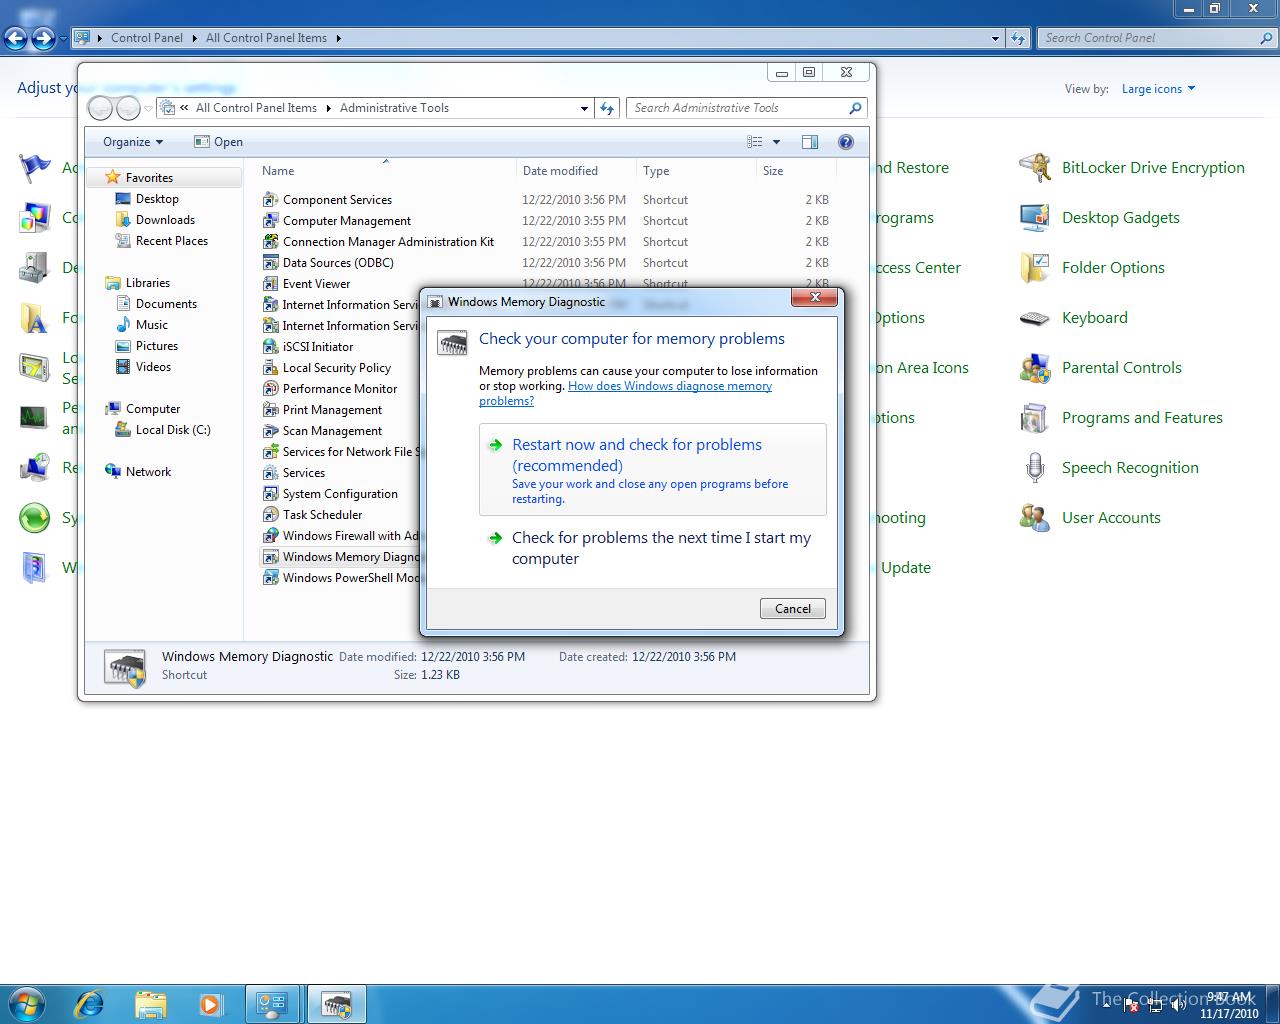Open the change view options arrow
This screenshot has width=1280, height=1024.
click(776, 142)
